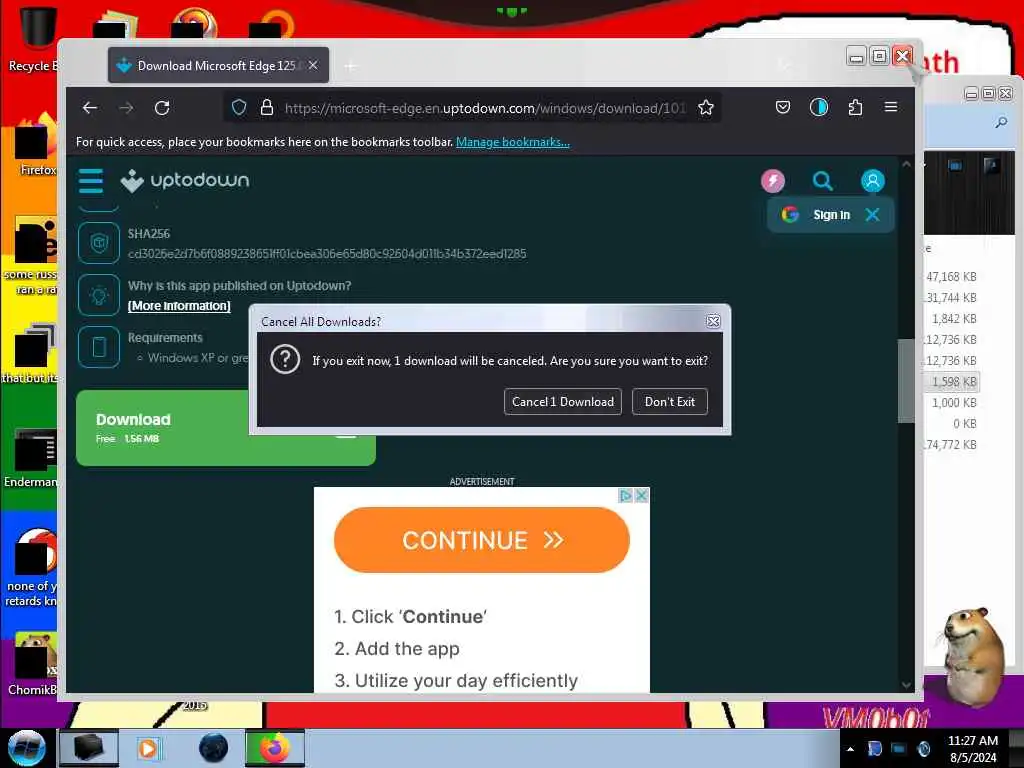1024x768 pixels.
Task: Open Uptodown search magnifier icon
Action: (823, 181)
